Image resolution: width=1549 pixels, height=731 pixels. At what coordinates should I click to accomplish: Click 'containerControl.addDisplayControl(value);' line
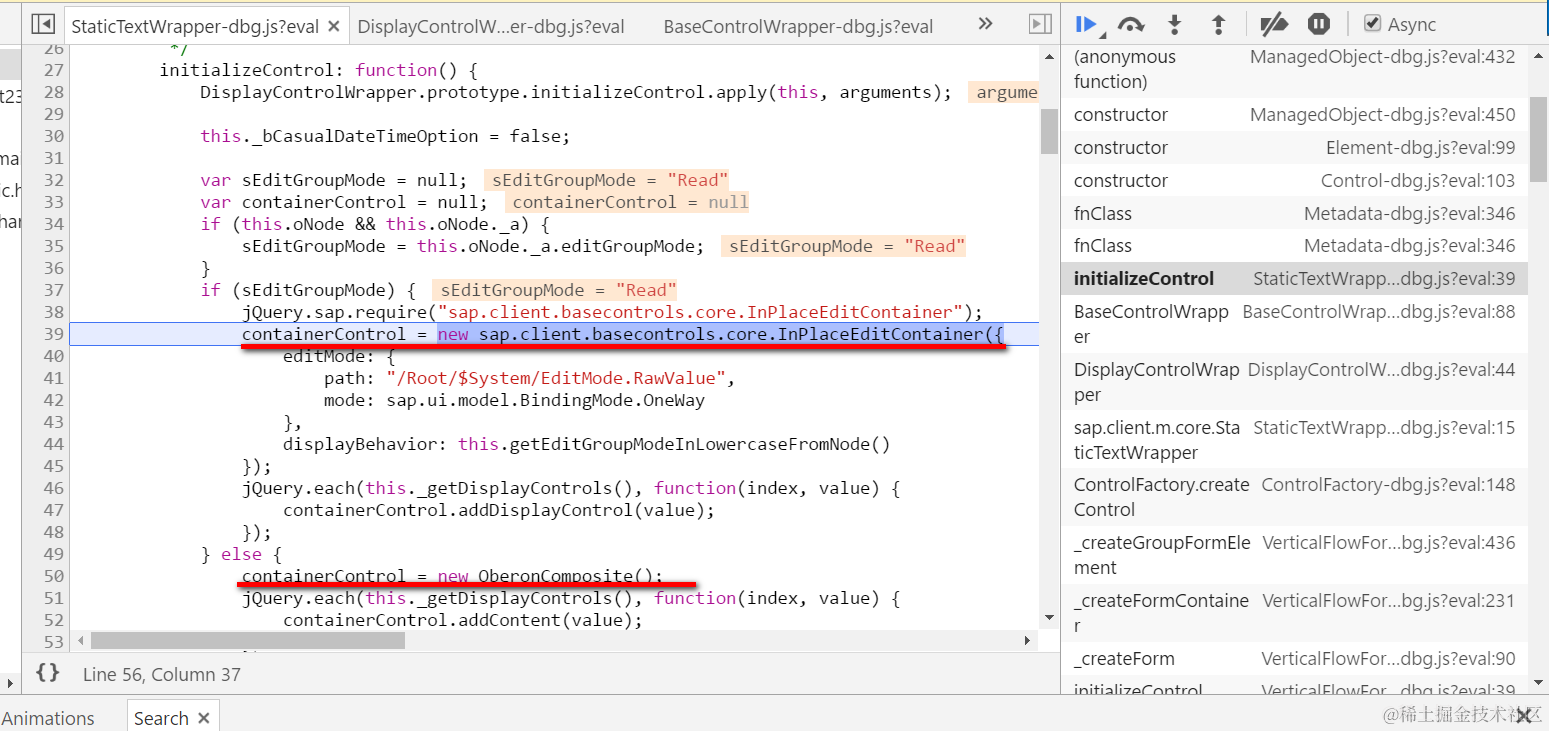499,510
